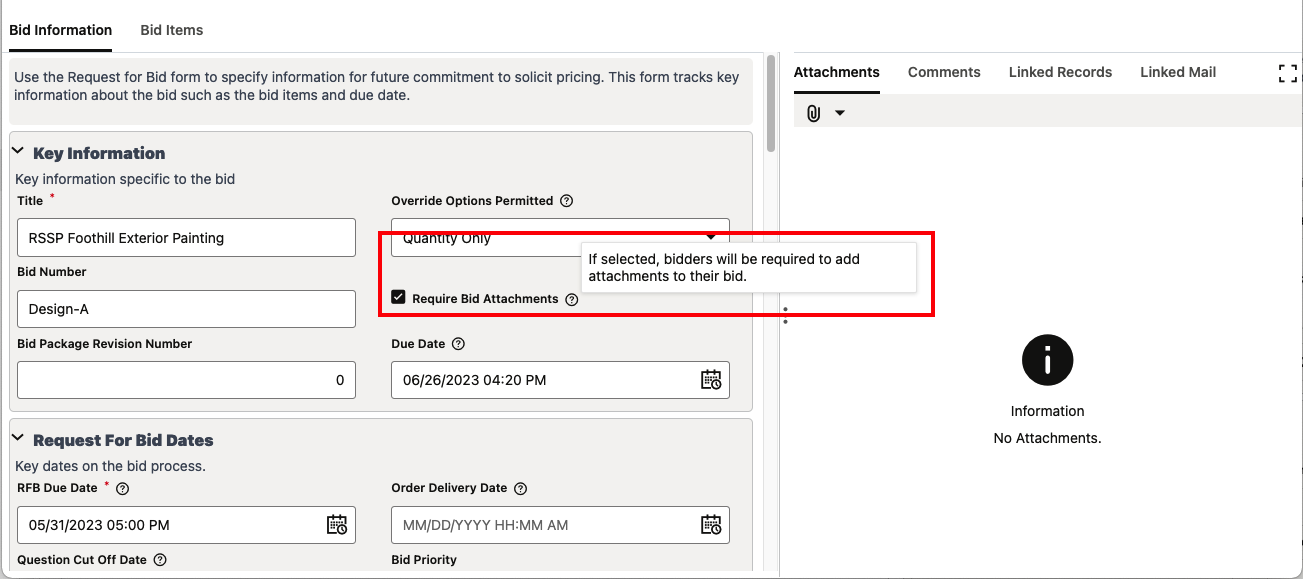Screen dimensions: 1303x579
Task: Expand the Attachments panel to fullscreen
Action: coord(1287,72)
